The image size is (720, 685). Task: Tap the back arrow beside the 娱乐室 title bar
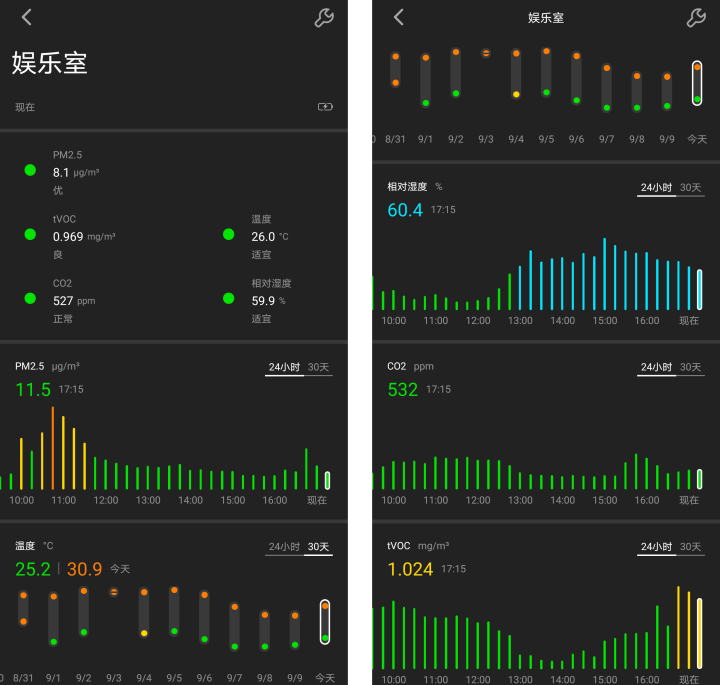(399, 17)
